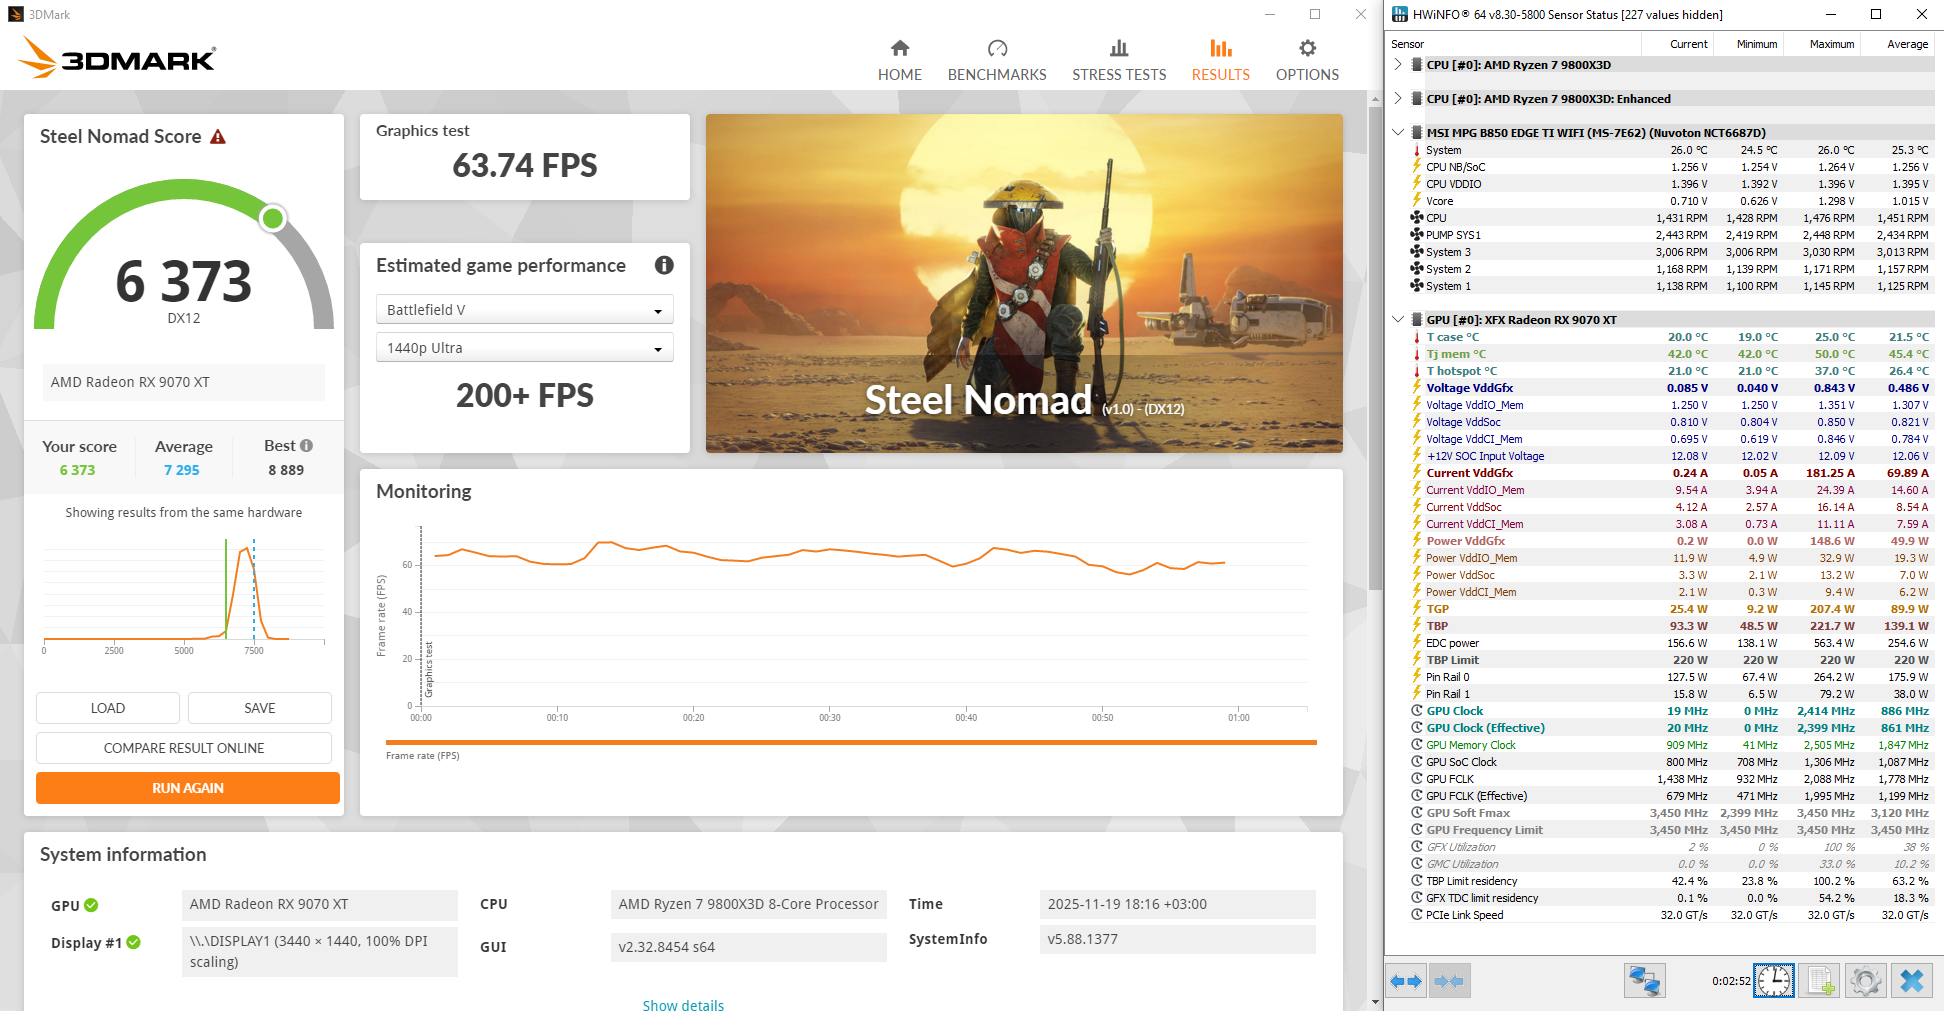Click the fan icon beside PUMP SYS1
Image resolution: width=1944 pixels, height=1011 pixels.
pos(1416,235)
